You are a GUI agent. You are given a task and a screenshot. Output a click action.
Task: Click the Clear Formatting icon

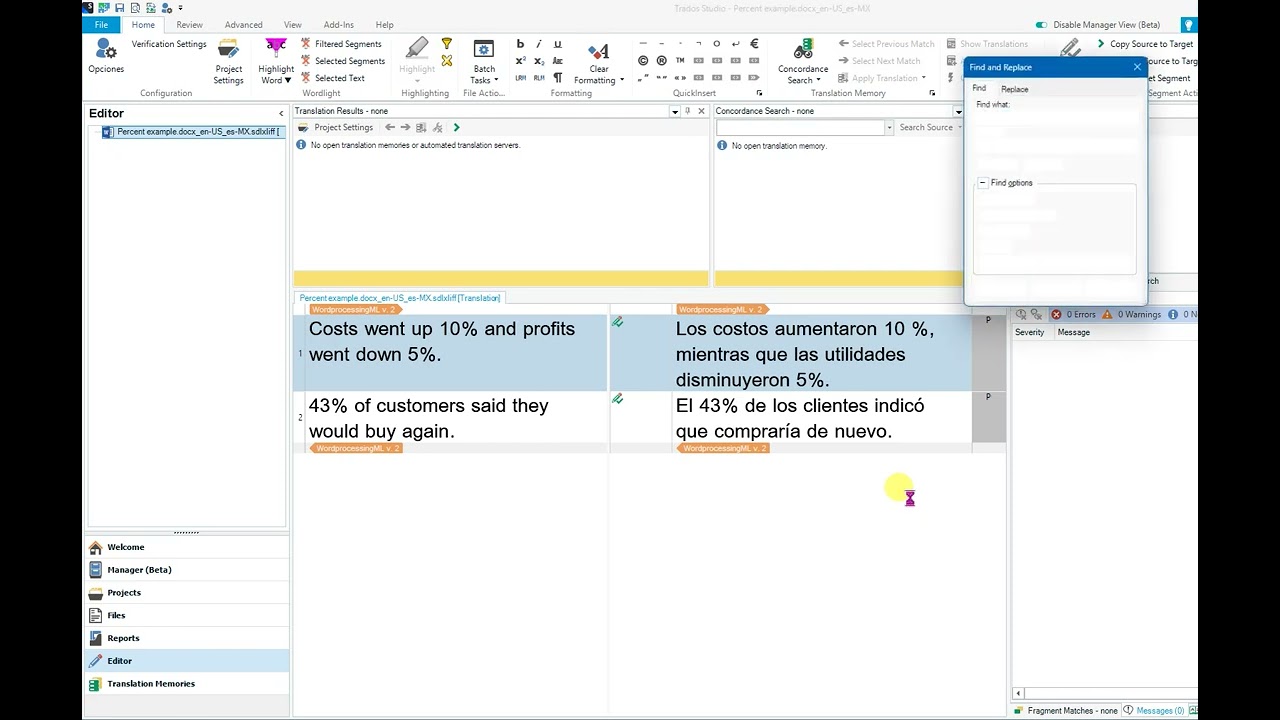[x=599, y=50]
